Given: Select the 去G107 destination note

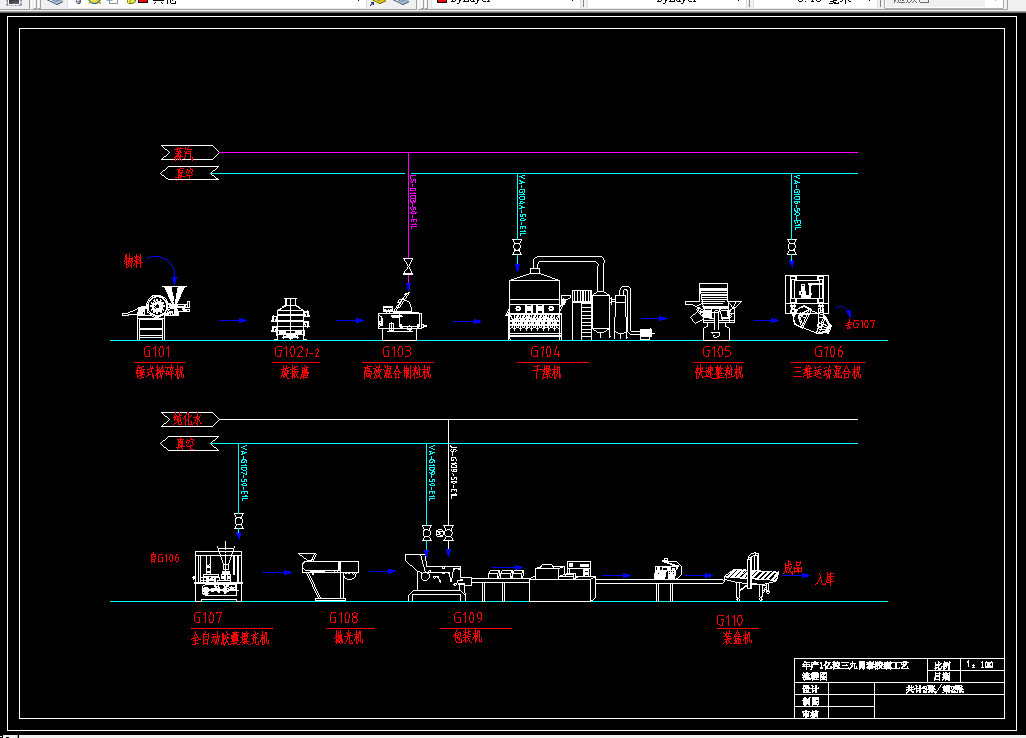Looking at the screenshot, I should [860, 324].
